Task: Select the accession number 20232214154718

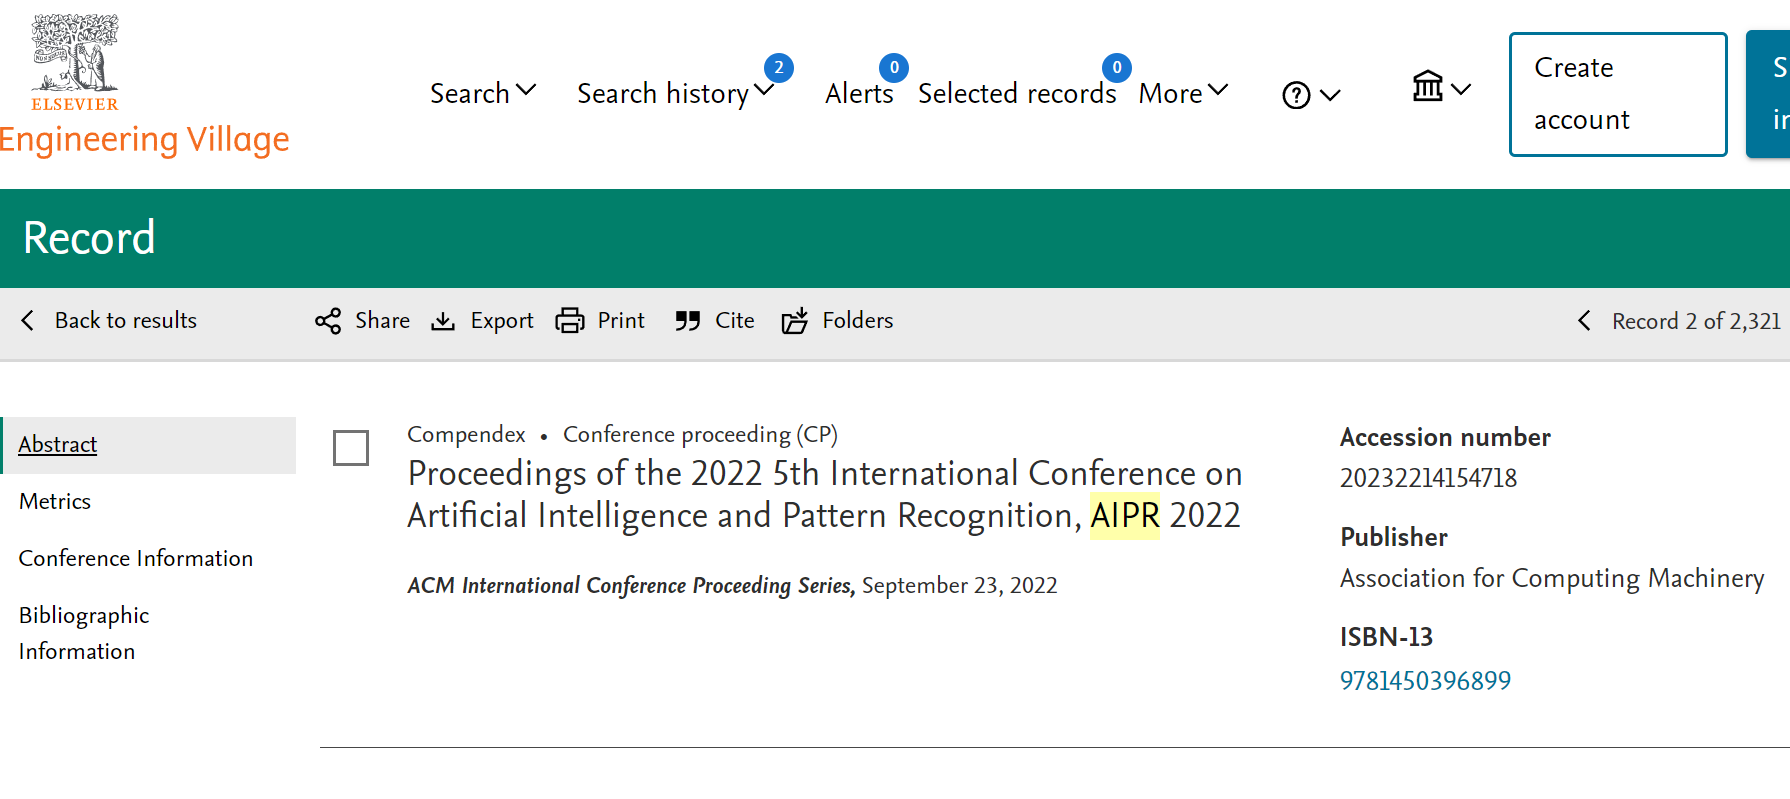Action: [1428, 478]
